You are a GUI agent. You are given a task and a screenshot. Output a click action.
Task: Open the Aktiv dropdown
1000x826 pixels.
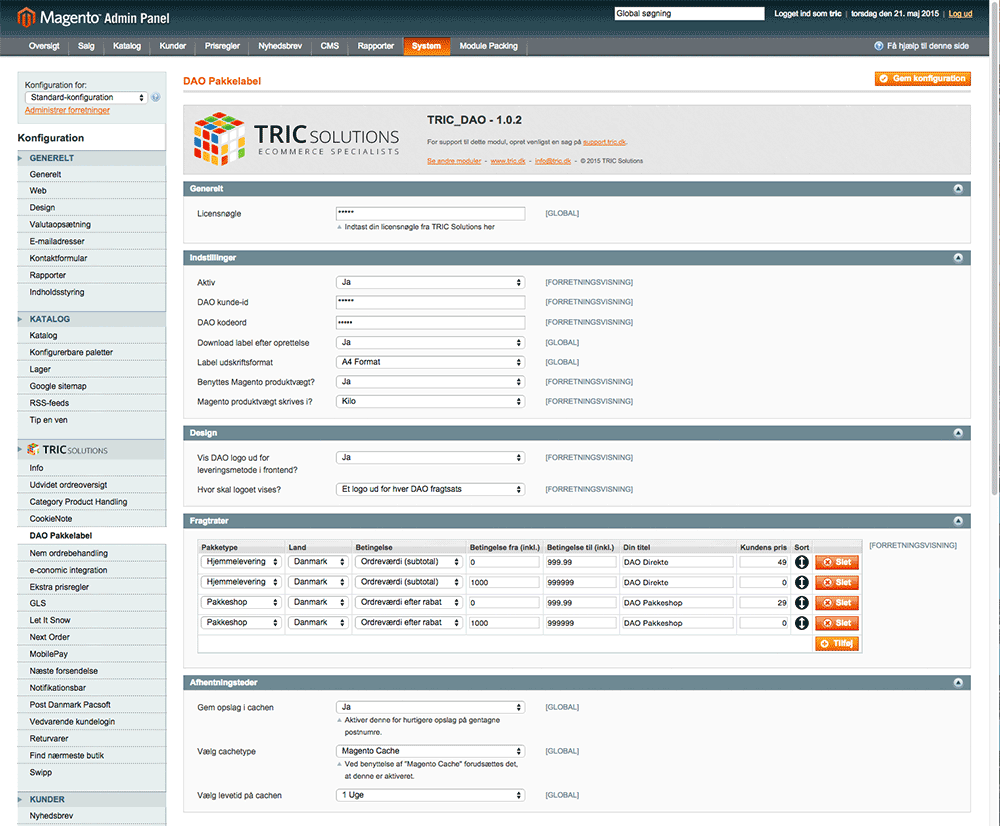click(x=430, y=282)
